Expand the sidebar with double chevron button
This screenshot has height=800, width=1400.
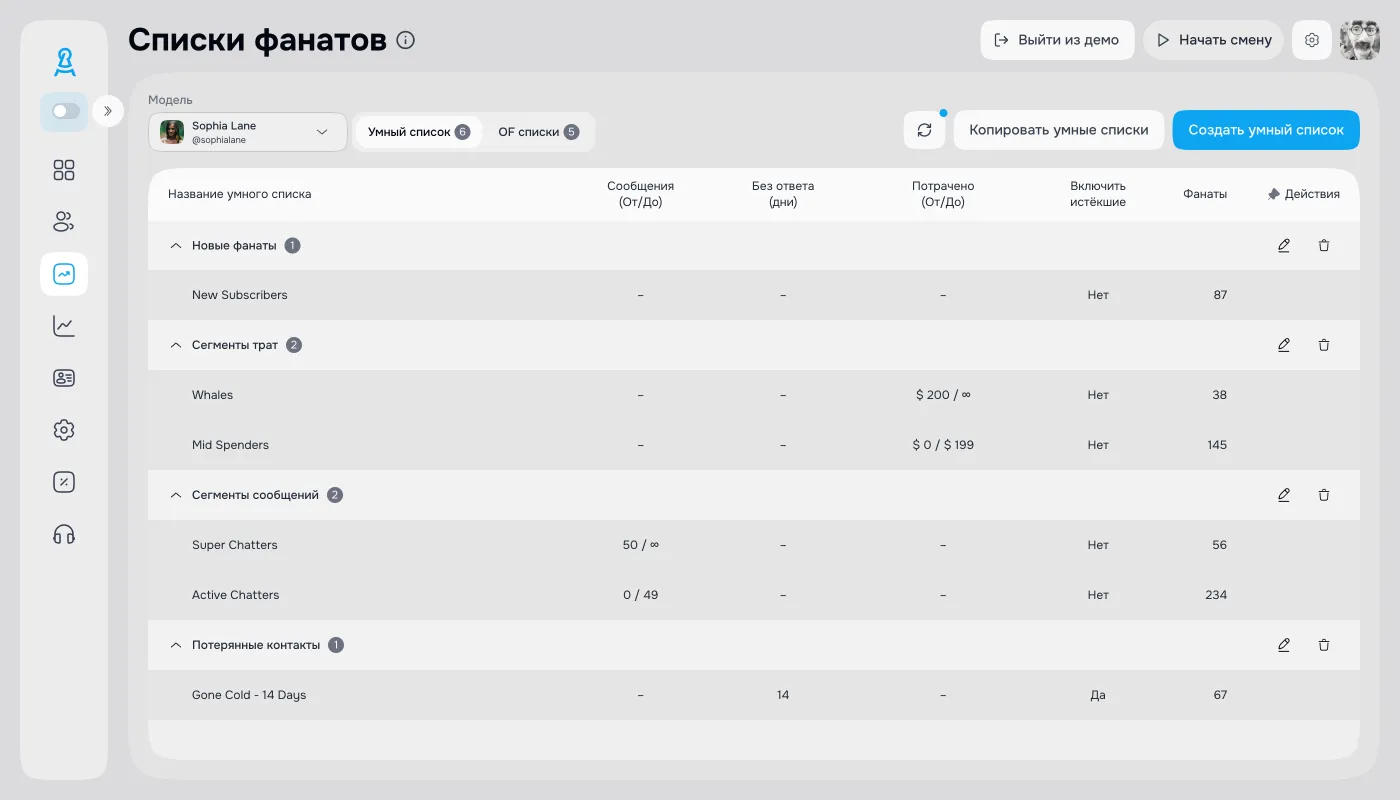click(x=108, y=111)
